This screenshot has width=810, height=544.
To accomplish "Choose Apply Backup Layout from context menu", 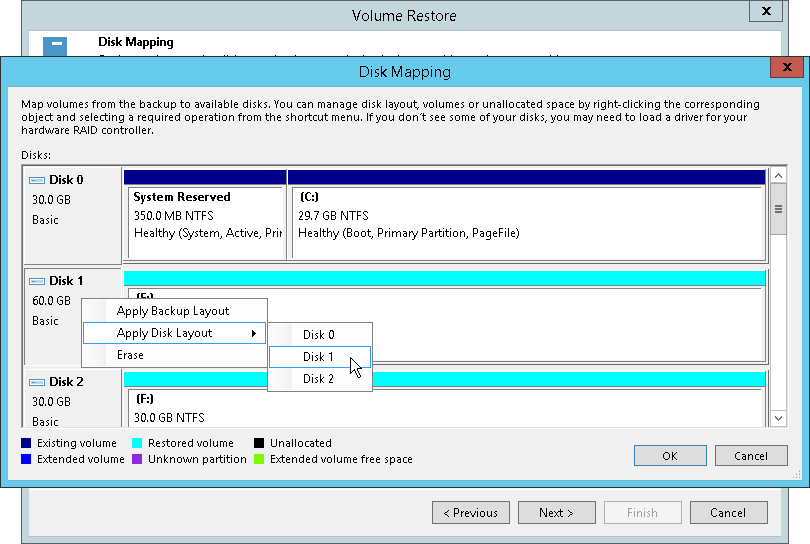I will pyautogui.click(x=174, y=311).
